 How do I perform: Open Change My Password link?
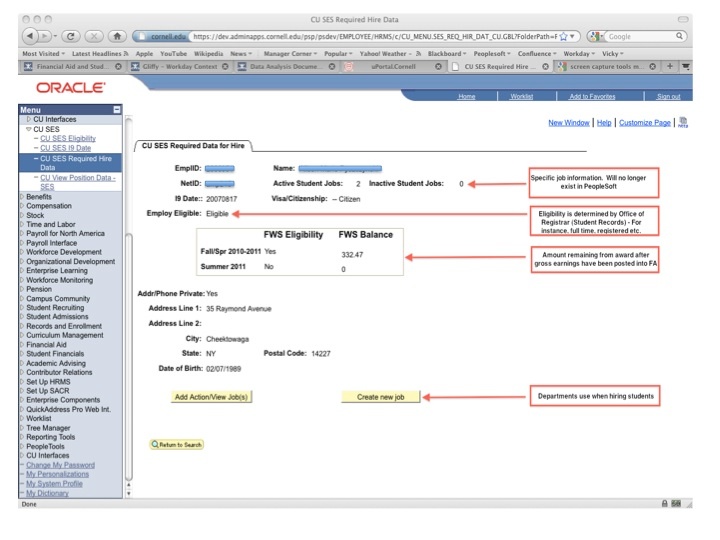coord(60,465)
